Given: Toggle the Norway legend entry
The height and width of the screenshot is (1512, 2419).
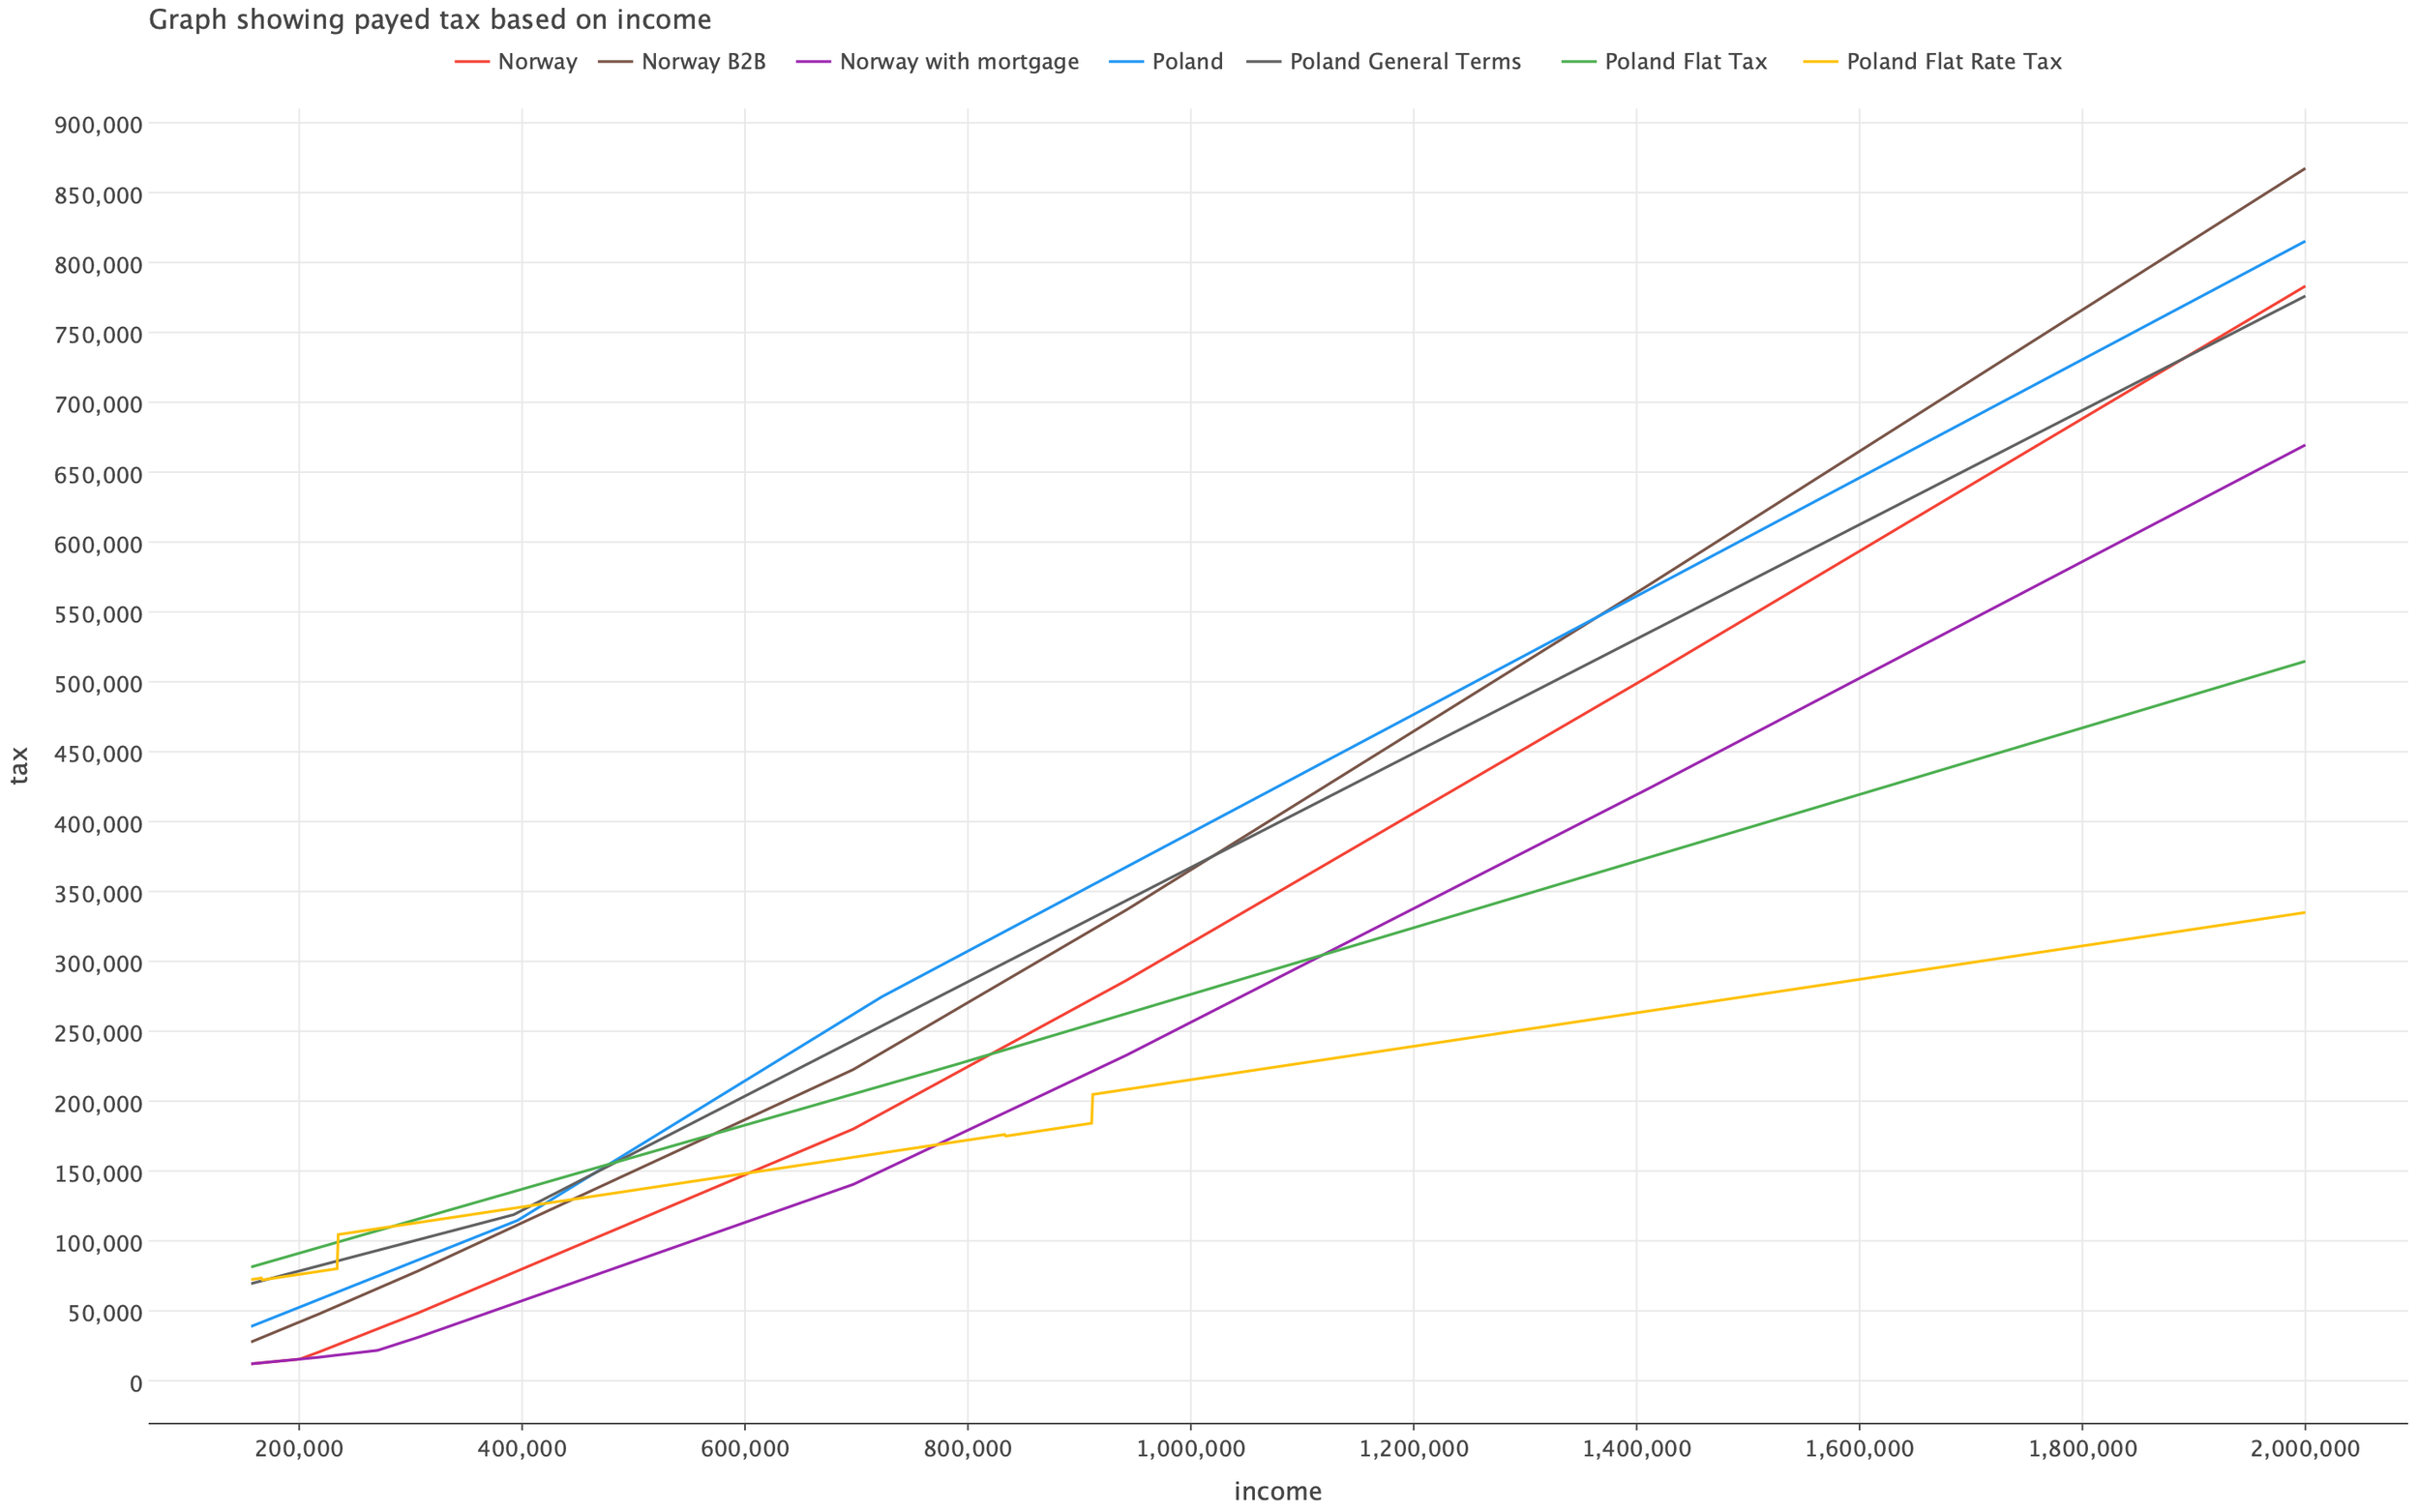Looking at the screenshot, I should pyautogui.click(x=537, y=62).
